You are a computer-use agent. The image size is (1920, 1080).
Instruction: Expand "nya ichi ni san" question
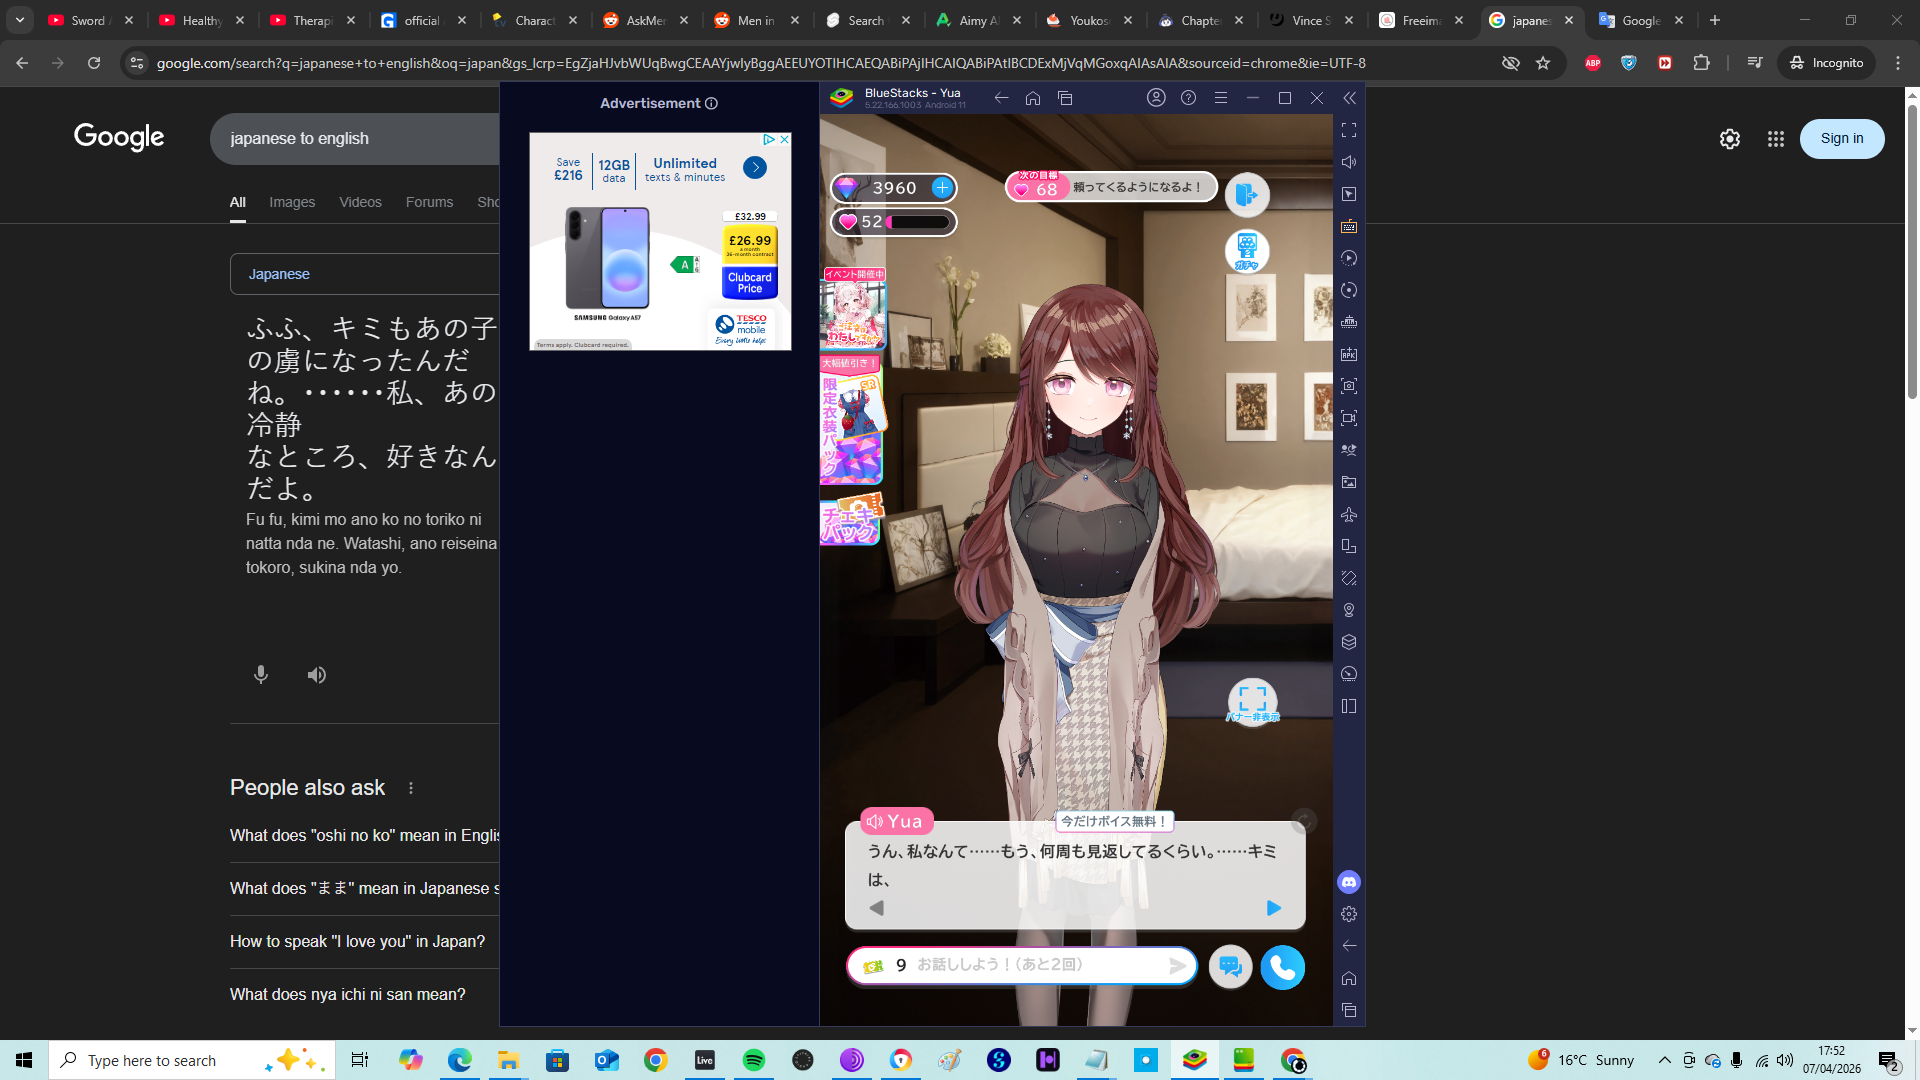364,994
